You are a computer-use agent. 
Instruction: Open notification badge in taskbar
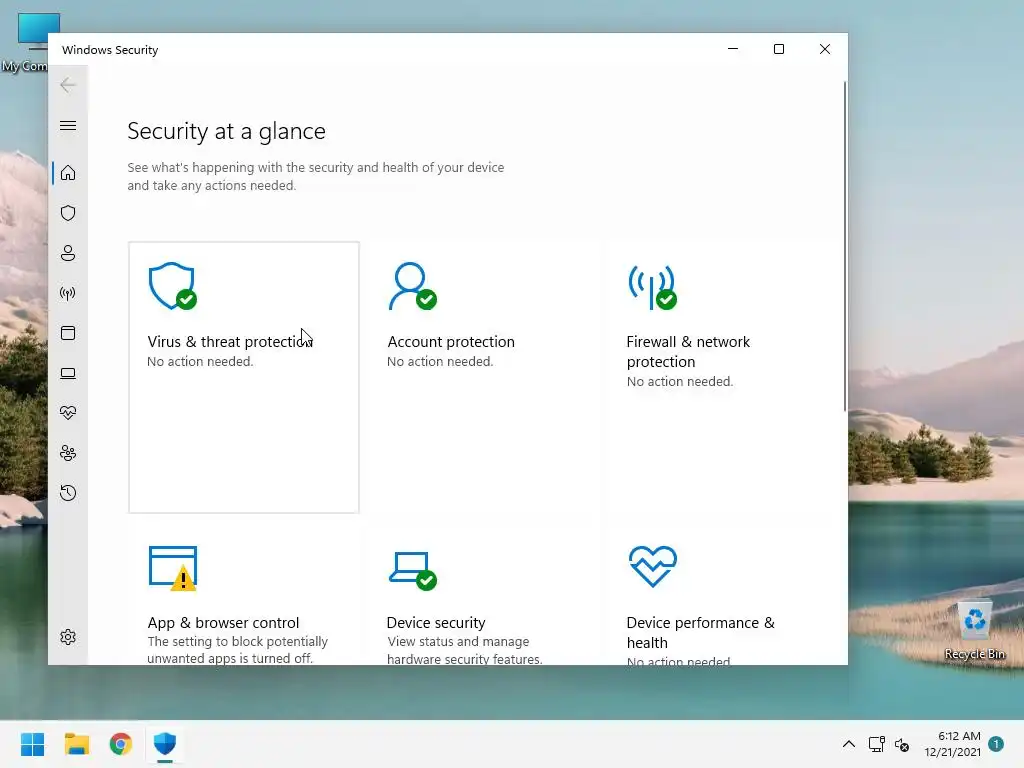[x=995, y=744]
